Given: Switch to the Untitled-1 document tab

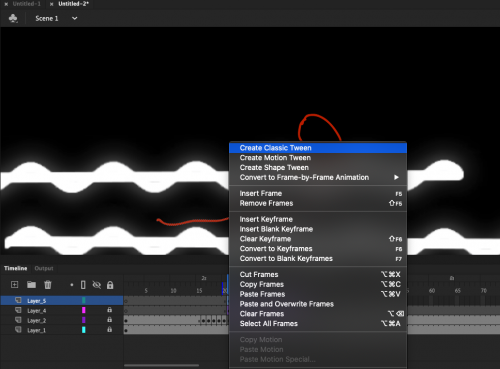Looking at the screenshot, I should click(27, 4).
